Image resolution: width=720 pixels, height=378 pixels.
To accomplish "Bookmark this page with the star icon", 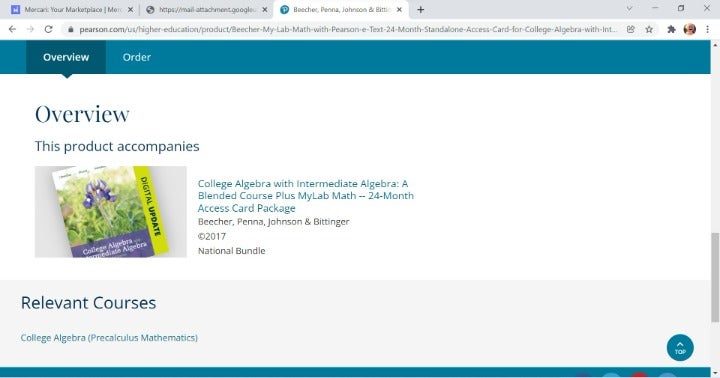I will pos(649,29).
